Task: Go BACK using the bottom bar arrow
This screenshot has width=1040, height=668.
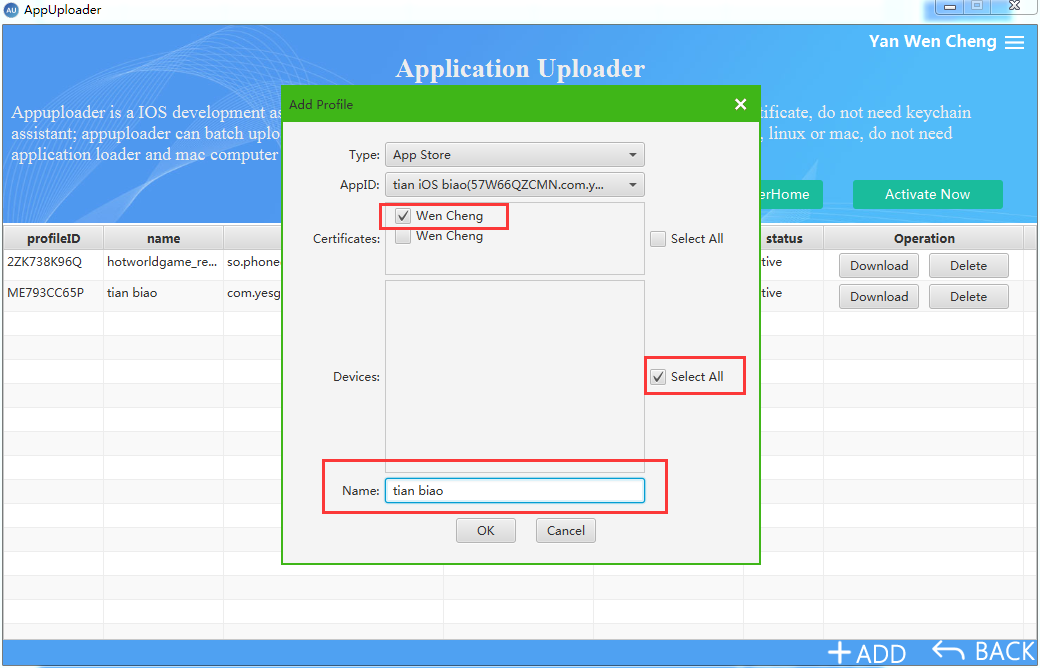Action: (x=984, y=651)
